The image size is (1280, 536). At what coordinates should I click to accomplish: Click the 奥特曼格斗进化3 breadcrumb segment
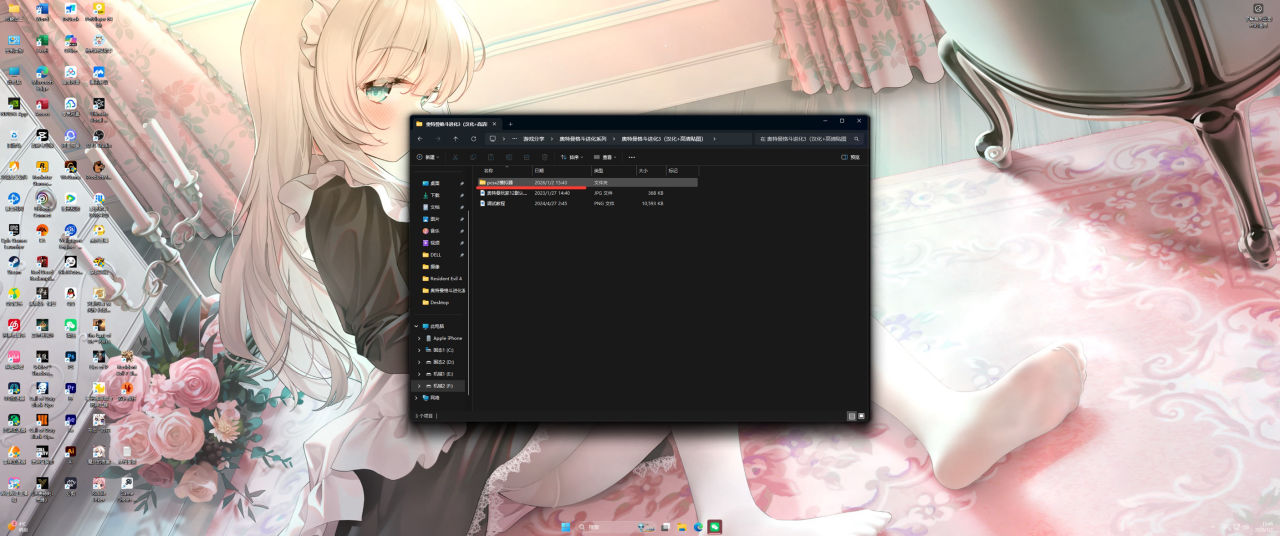(x=662, y=139)
